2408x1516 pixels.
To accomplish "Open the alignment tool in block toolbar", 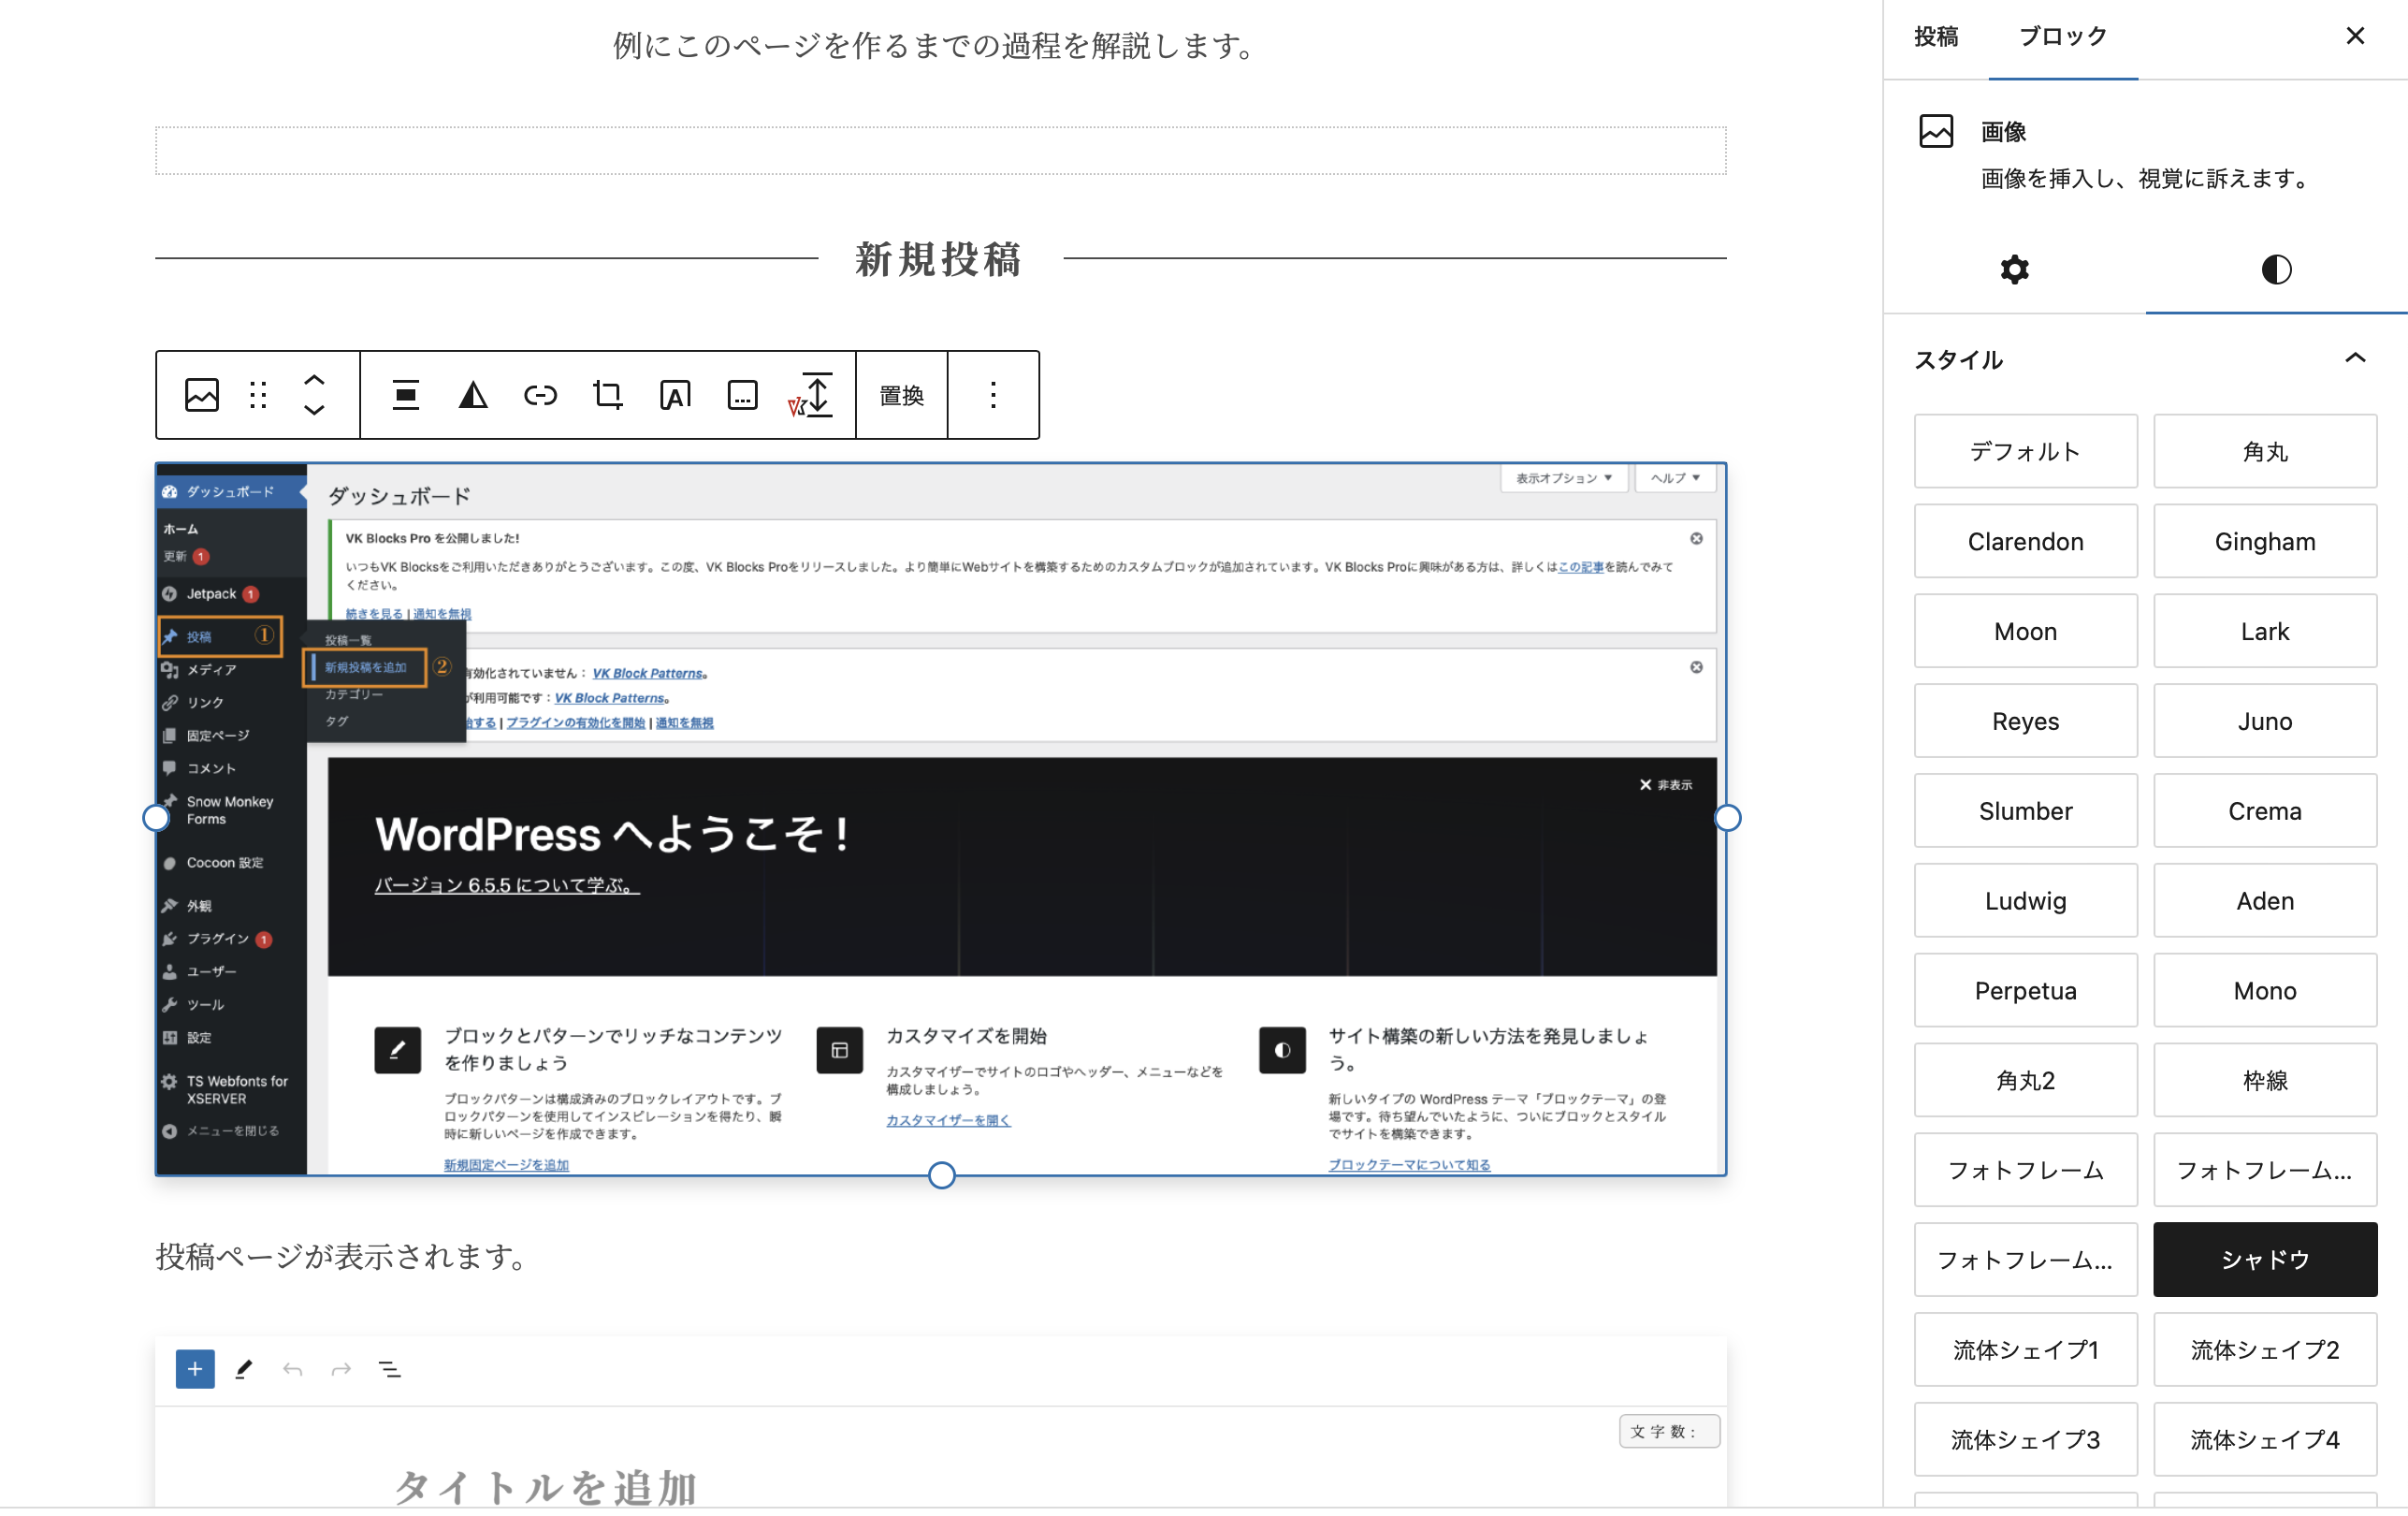I will tap(405, 395).
